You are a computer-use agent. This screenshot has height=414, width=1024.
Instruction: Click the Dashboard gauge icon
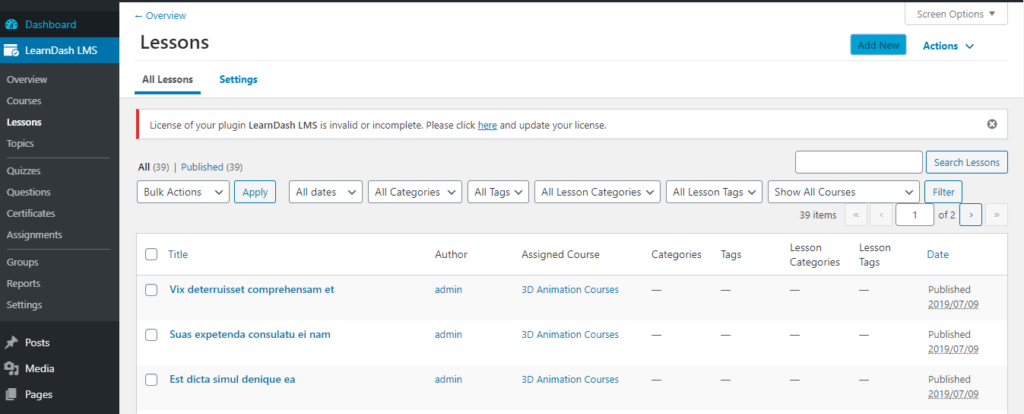pyautogui.click(x=11, y=25)
